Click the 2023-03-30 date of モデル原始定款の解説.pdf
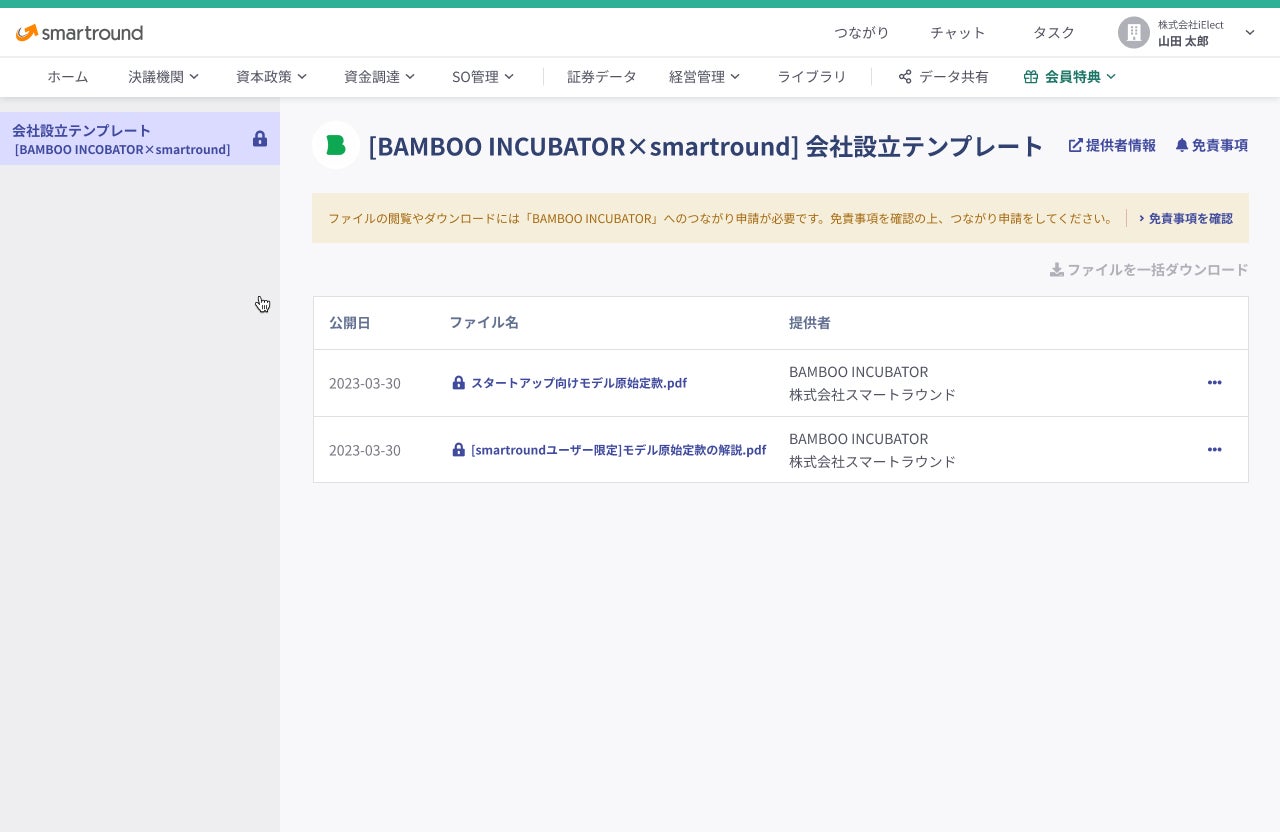This screenshot has width=1280, height=832. click(365, 450)
